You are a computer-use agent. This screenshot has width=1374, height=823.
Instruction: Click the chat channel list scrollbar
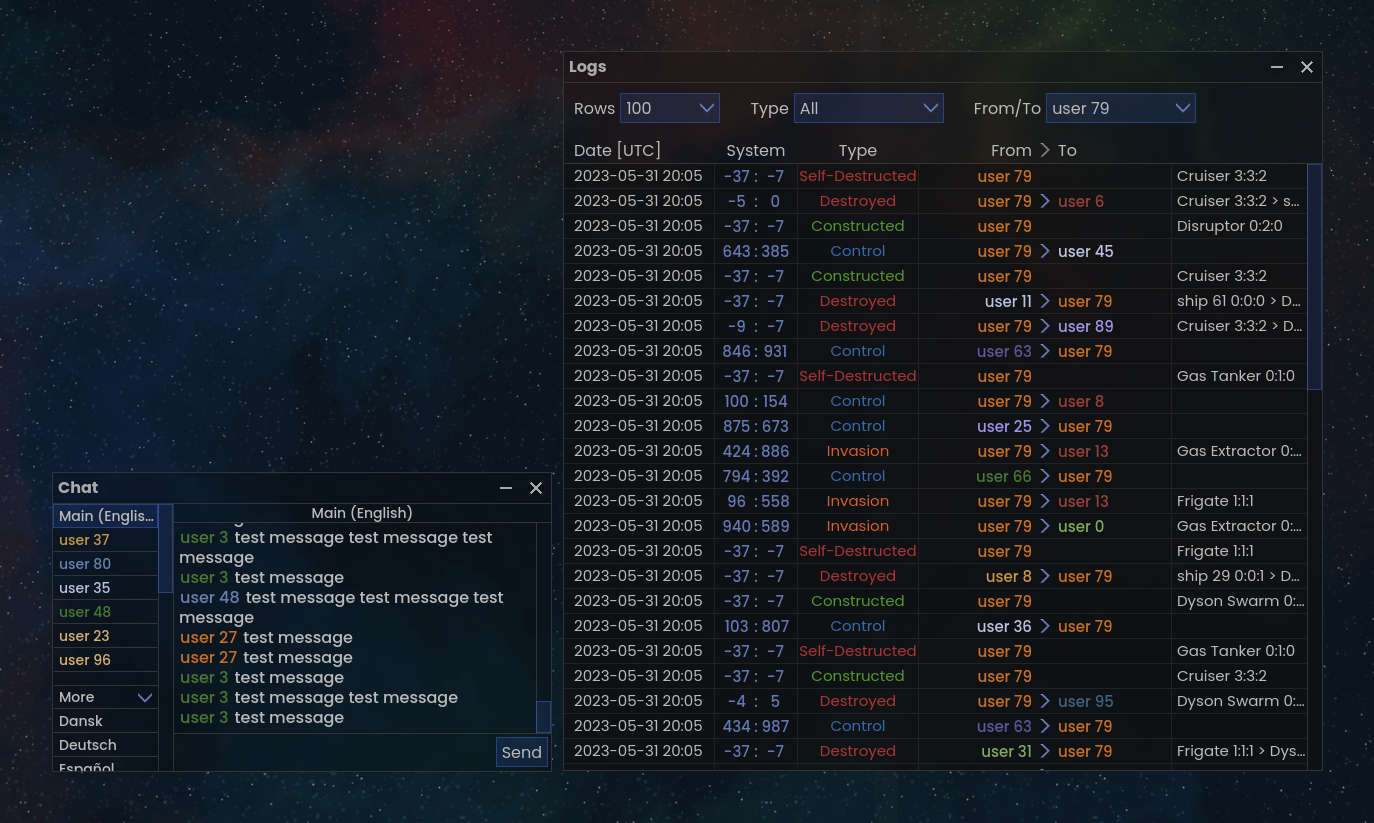tap(166, 549)
